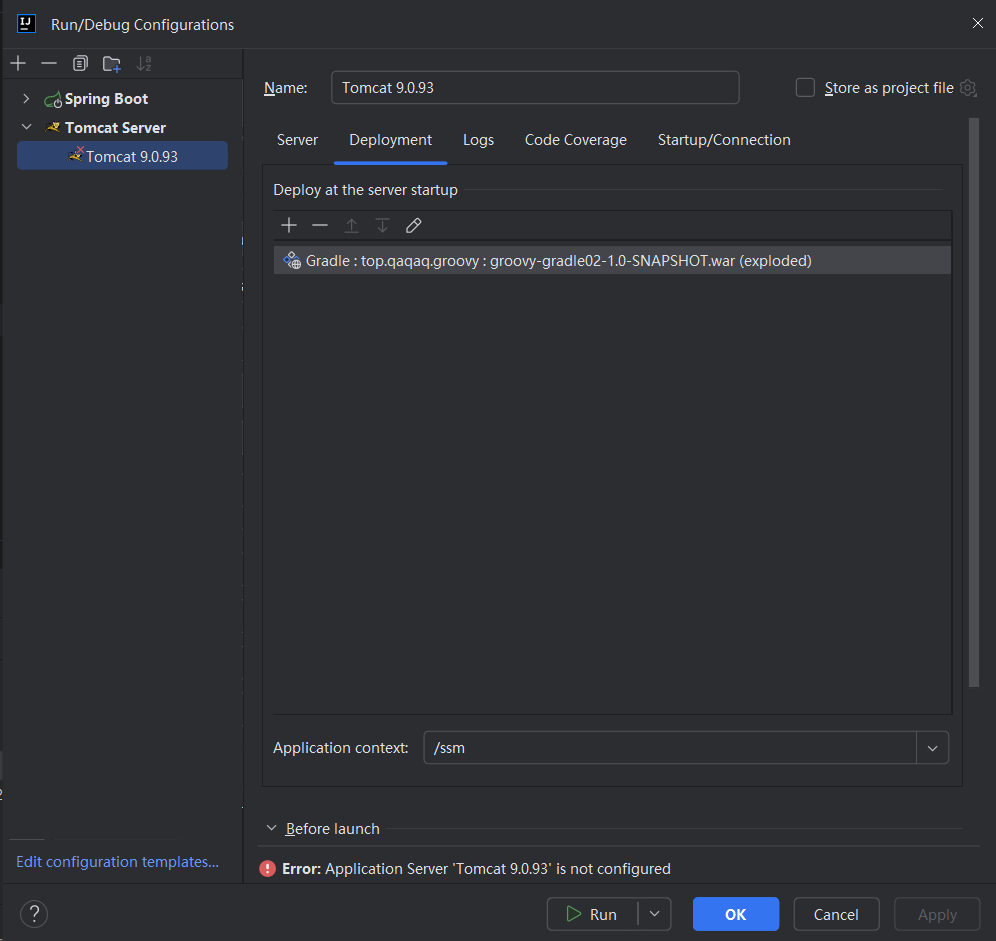The height and width of the screenshot is (941, 996).
Task: Open Edit configuration templates link
Action: [117, 862]
